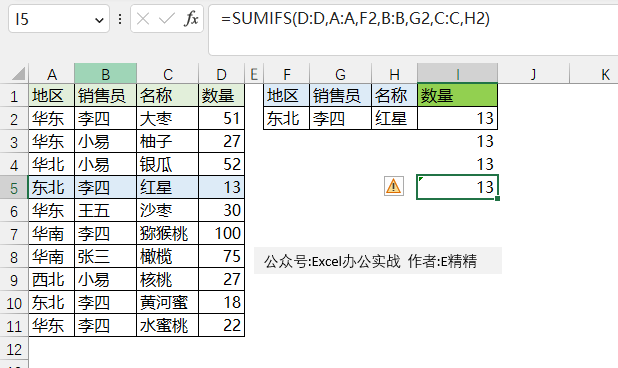Click cell D10 with value 18
Image resolution: width=618 pixels, height=368 pixels.
pyautogui.click(x=222, y=303)
